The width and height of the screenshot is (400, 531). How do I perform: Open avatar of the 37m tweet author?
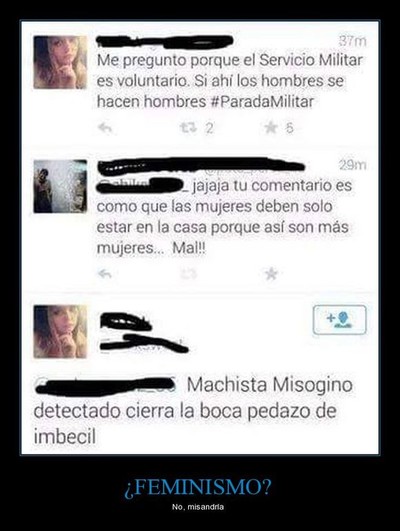[60, 62]
